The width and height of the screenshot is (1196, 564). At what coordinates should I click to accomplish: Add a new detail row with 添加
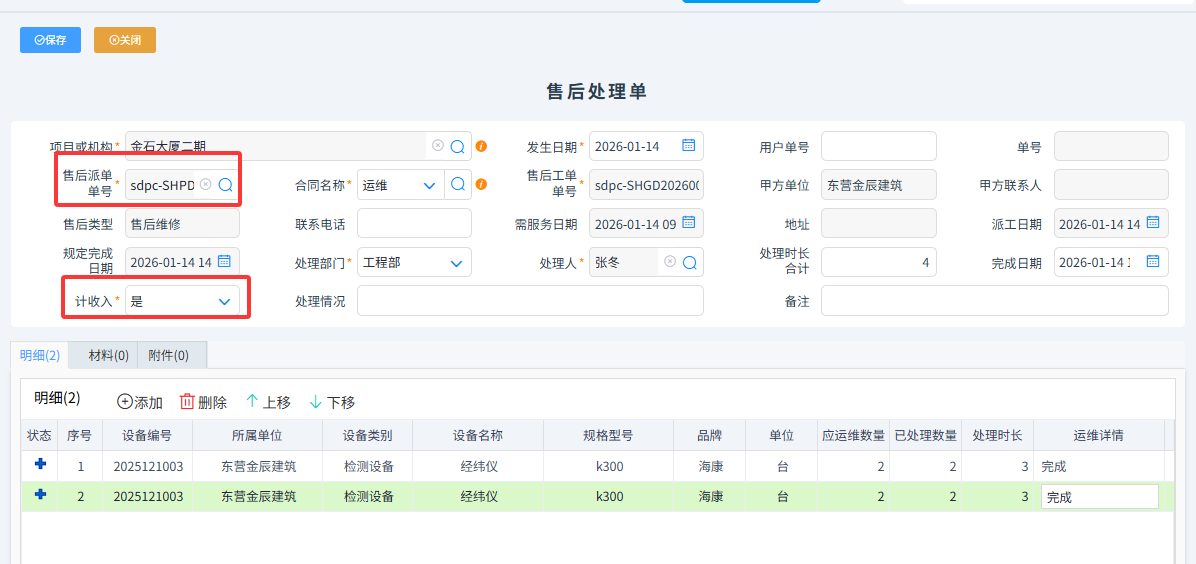tap(140, 402)
